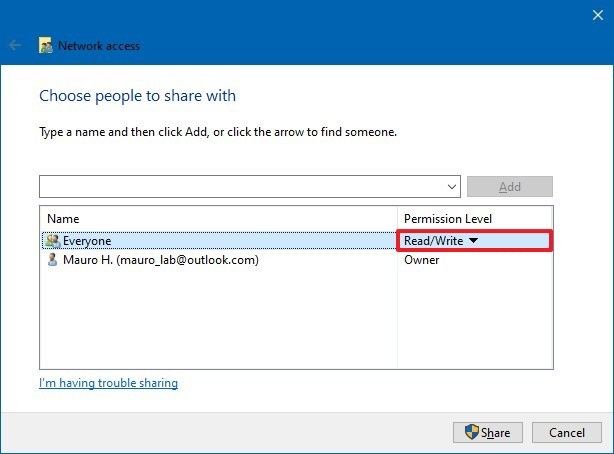
Task: Expand the name combo box arrow
Action: [x=452, y=187]
